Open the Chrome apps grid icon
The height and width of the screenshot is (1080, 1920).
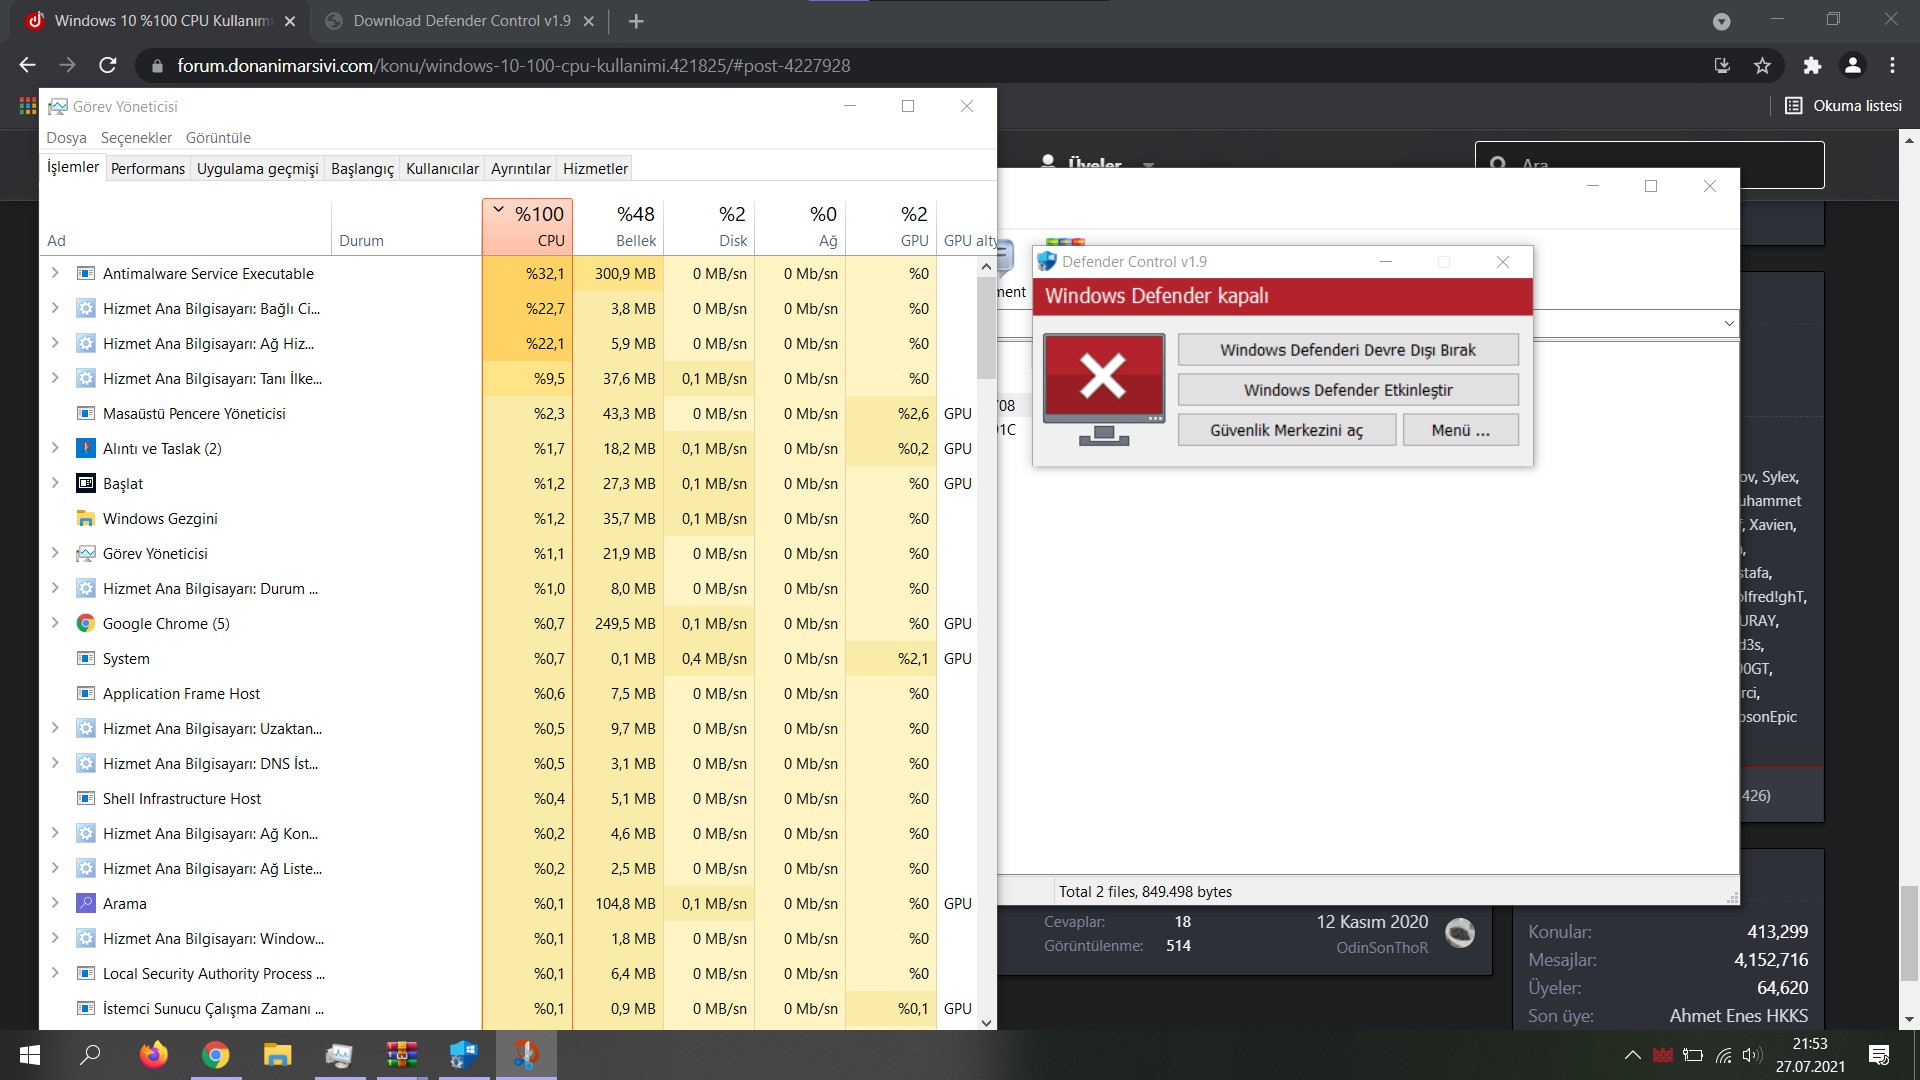[28, 105]
